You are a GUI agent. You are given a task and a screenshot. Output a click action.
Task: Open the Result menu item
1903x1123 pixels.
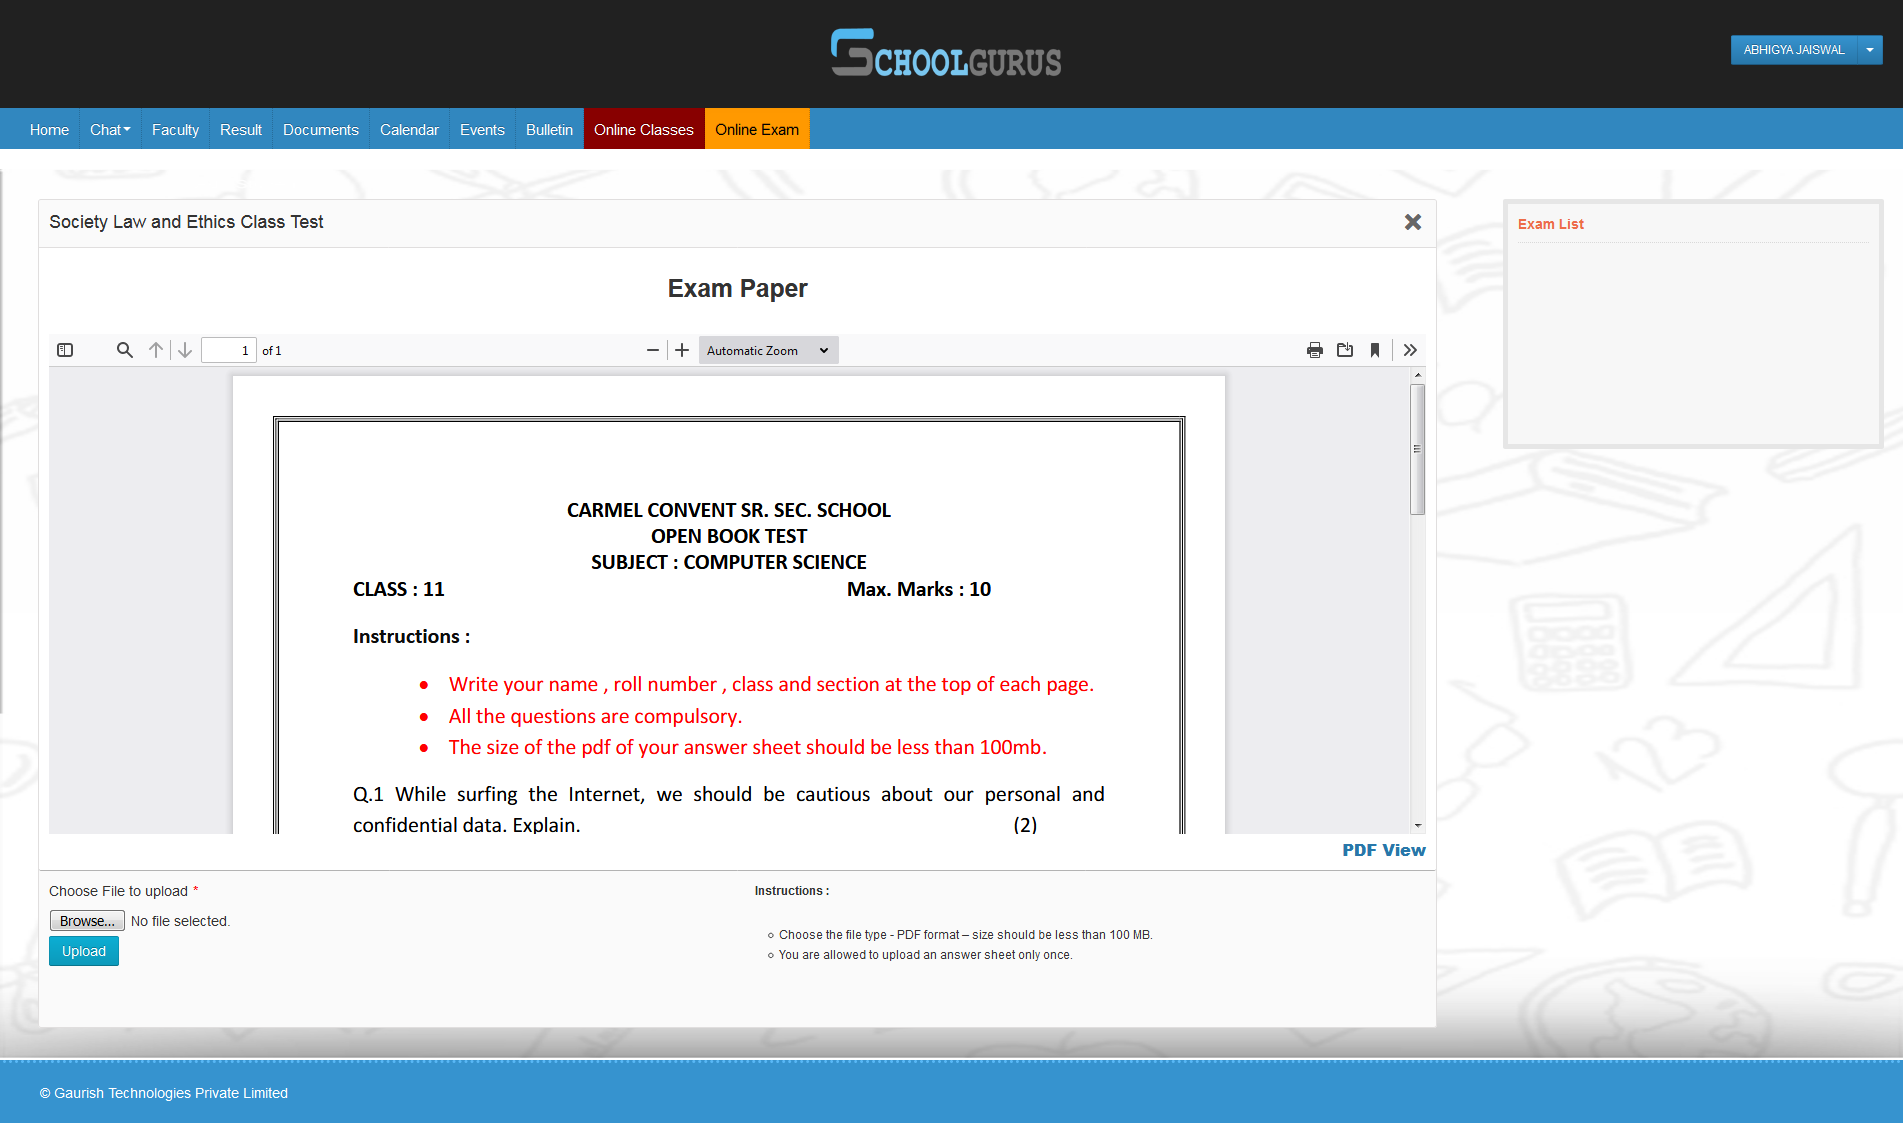coord(241,130)
